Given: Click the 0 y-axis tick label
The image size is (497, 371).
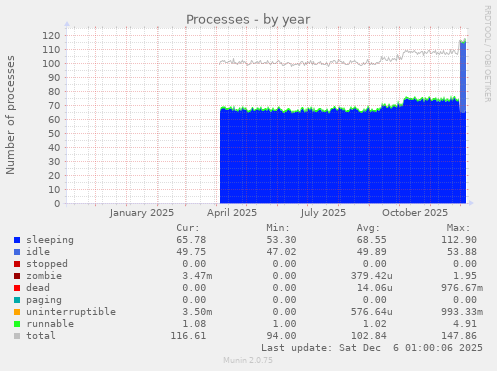Looking at the screenshot, I should (58, 204).
